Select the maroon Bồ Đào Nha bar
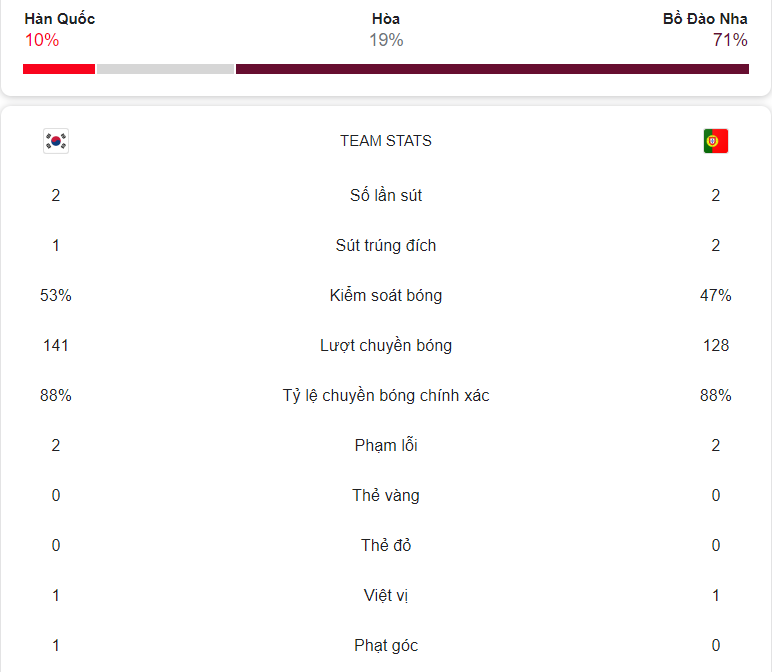The width and height of the screenshot is (772, 672). pyautogui.click(x=492, y=69)
